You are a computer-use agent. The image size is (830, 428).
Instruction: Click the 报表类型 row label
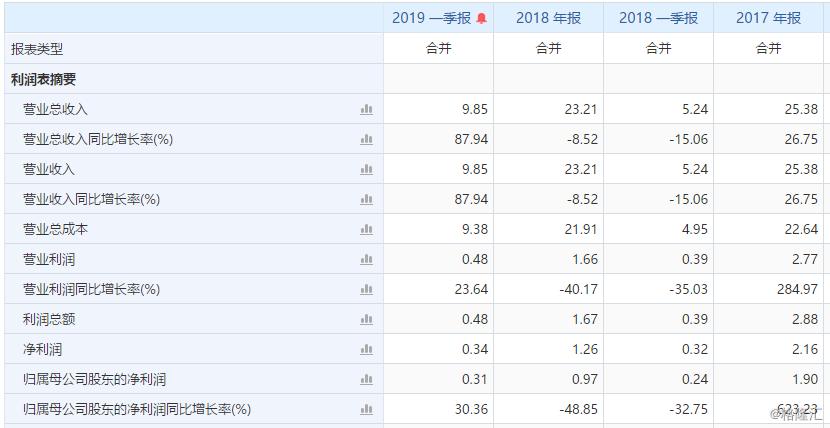click(x=37, y=49)
